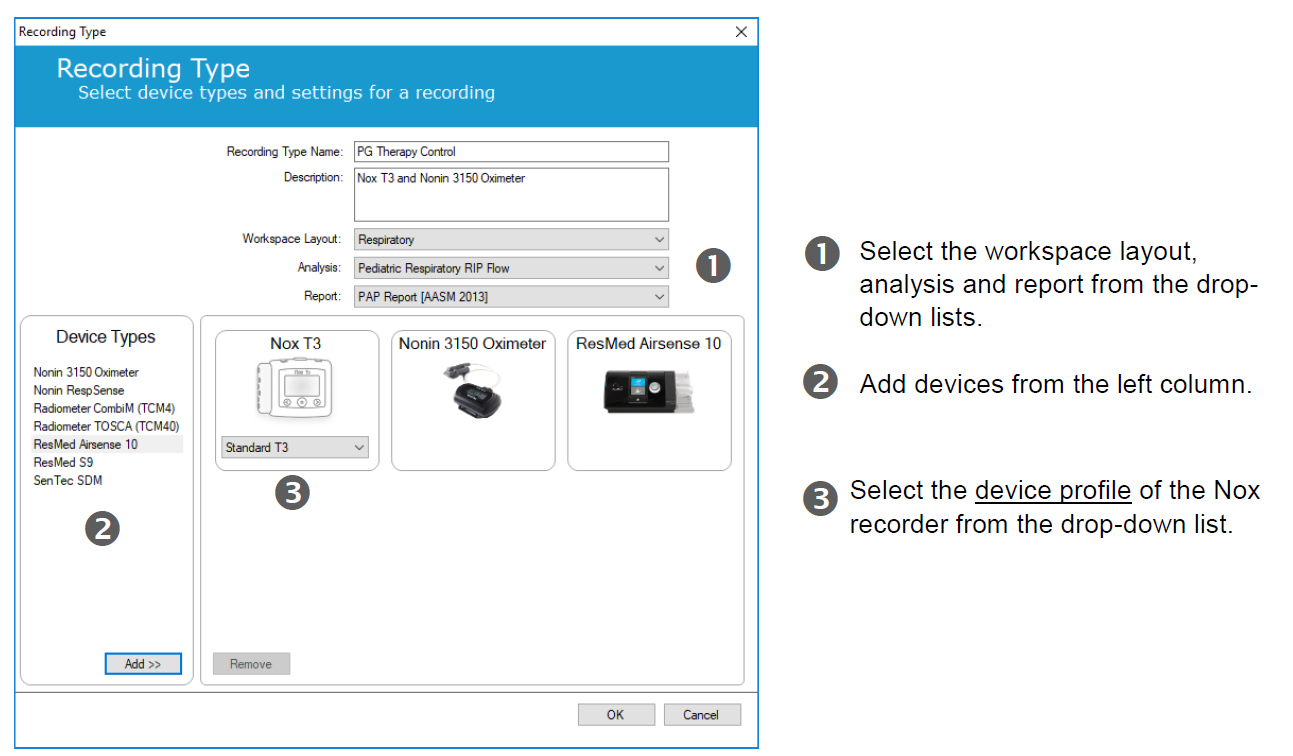Select the ResMed Airsense 10 device card
The image size is (1293, 756).
(648, 400)
